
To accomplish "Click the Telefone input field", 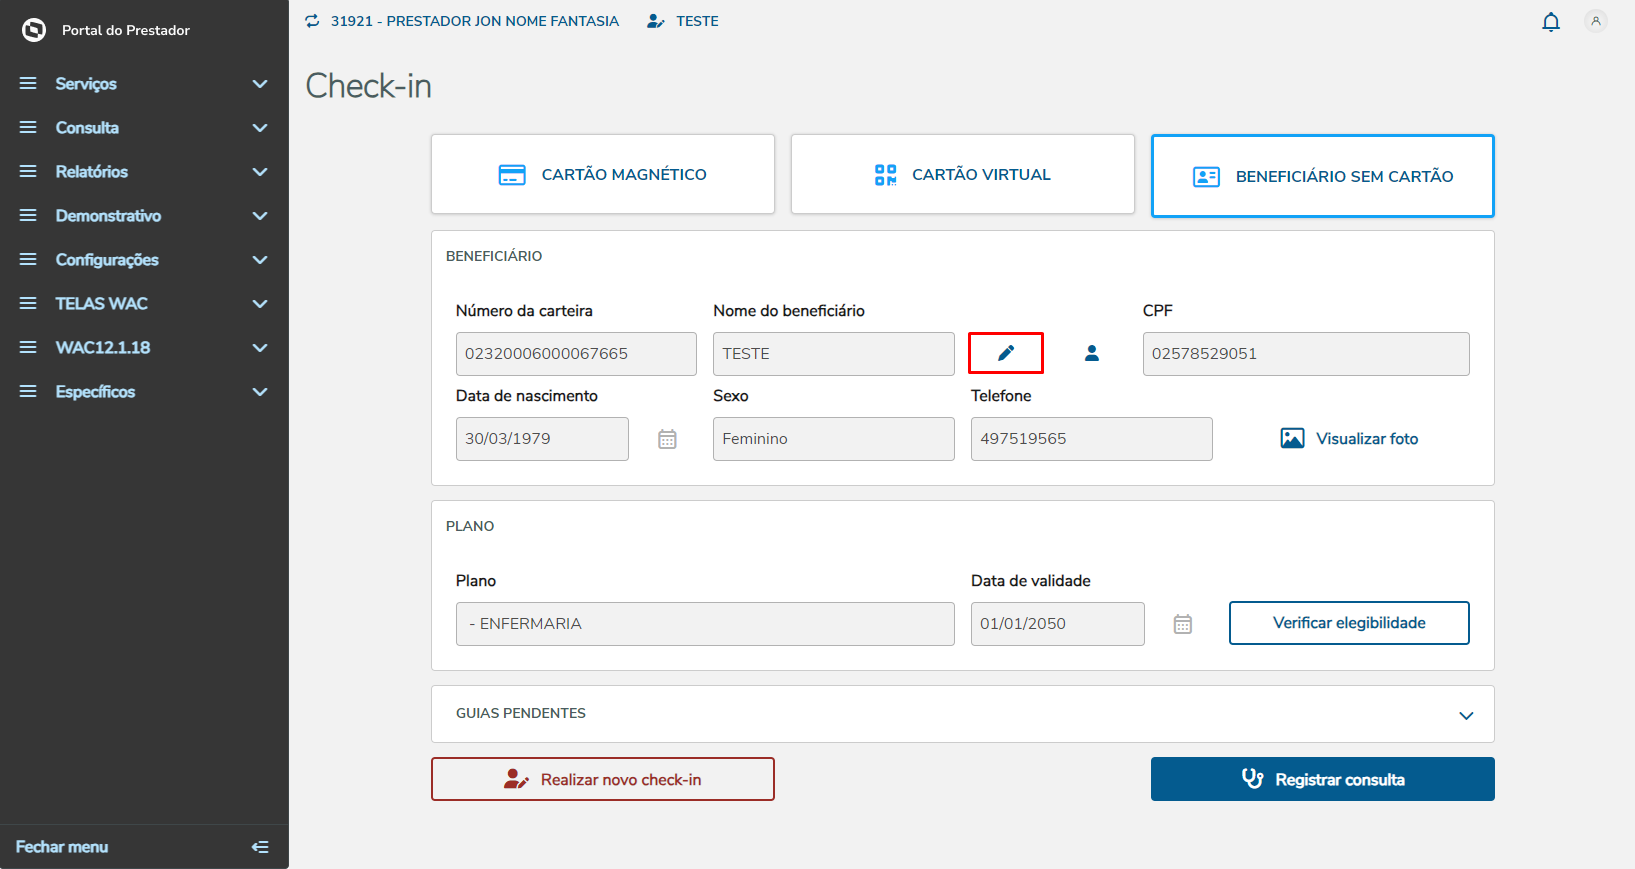I will 1091,439.
